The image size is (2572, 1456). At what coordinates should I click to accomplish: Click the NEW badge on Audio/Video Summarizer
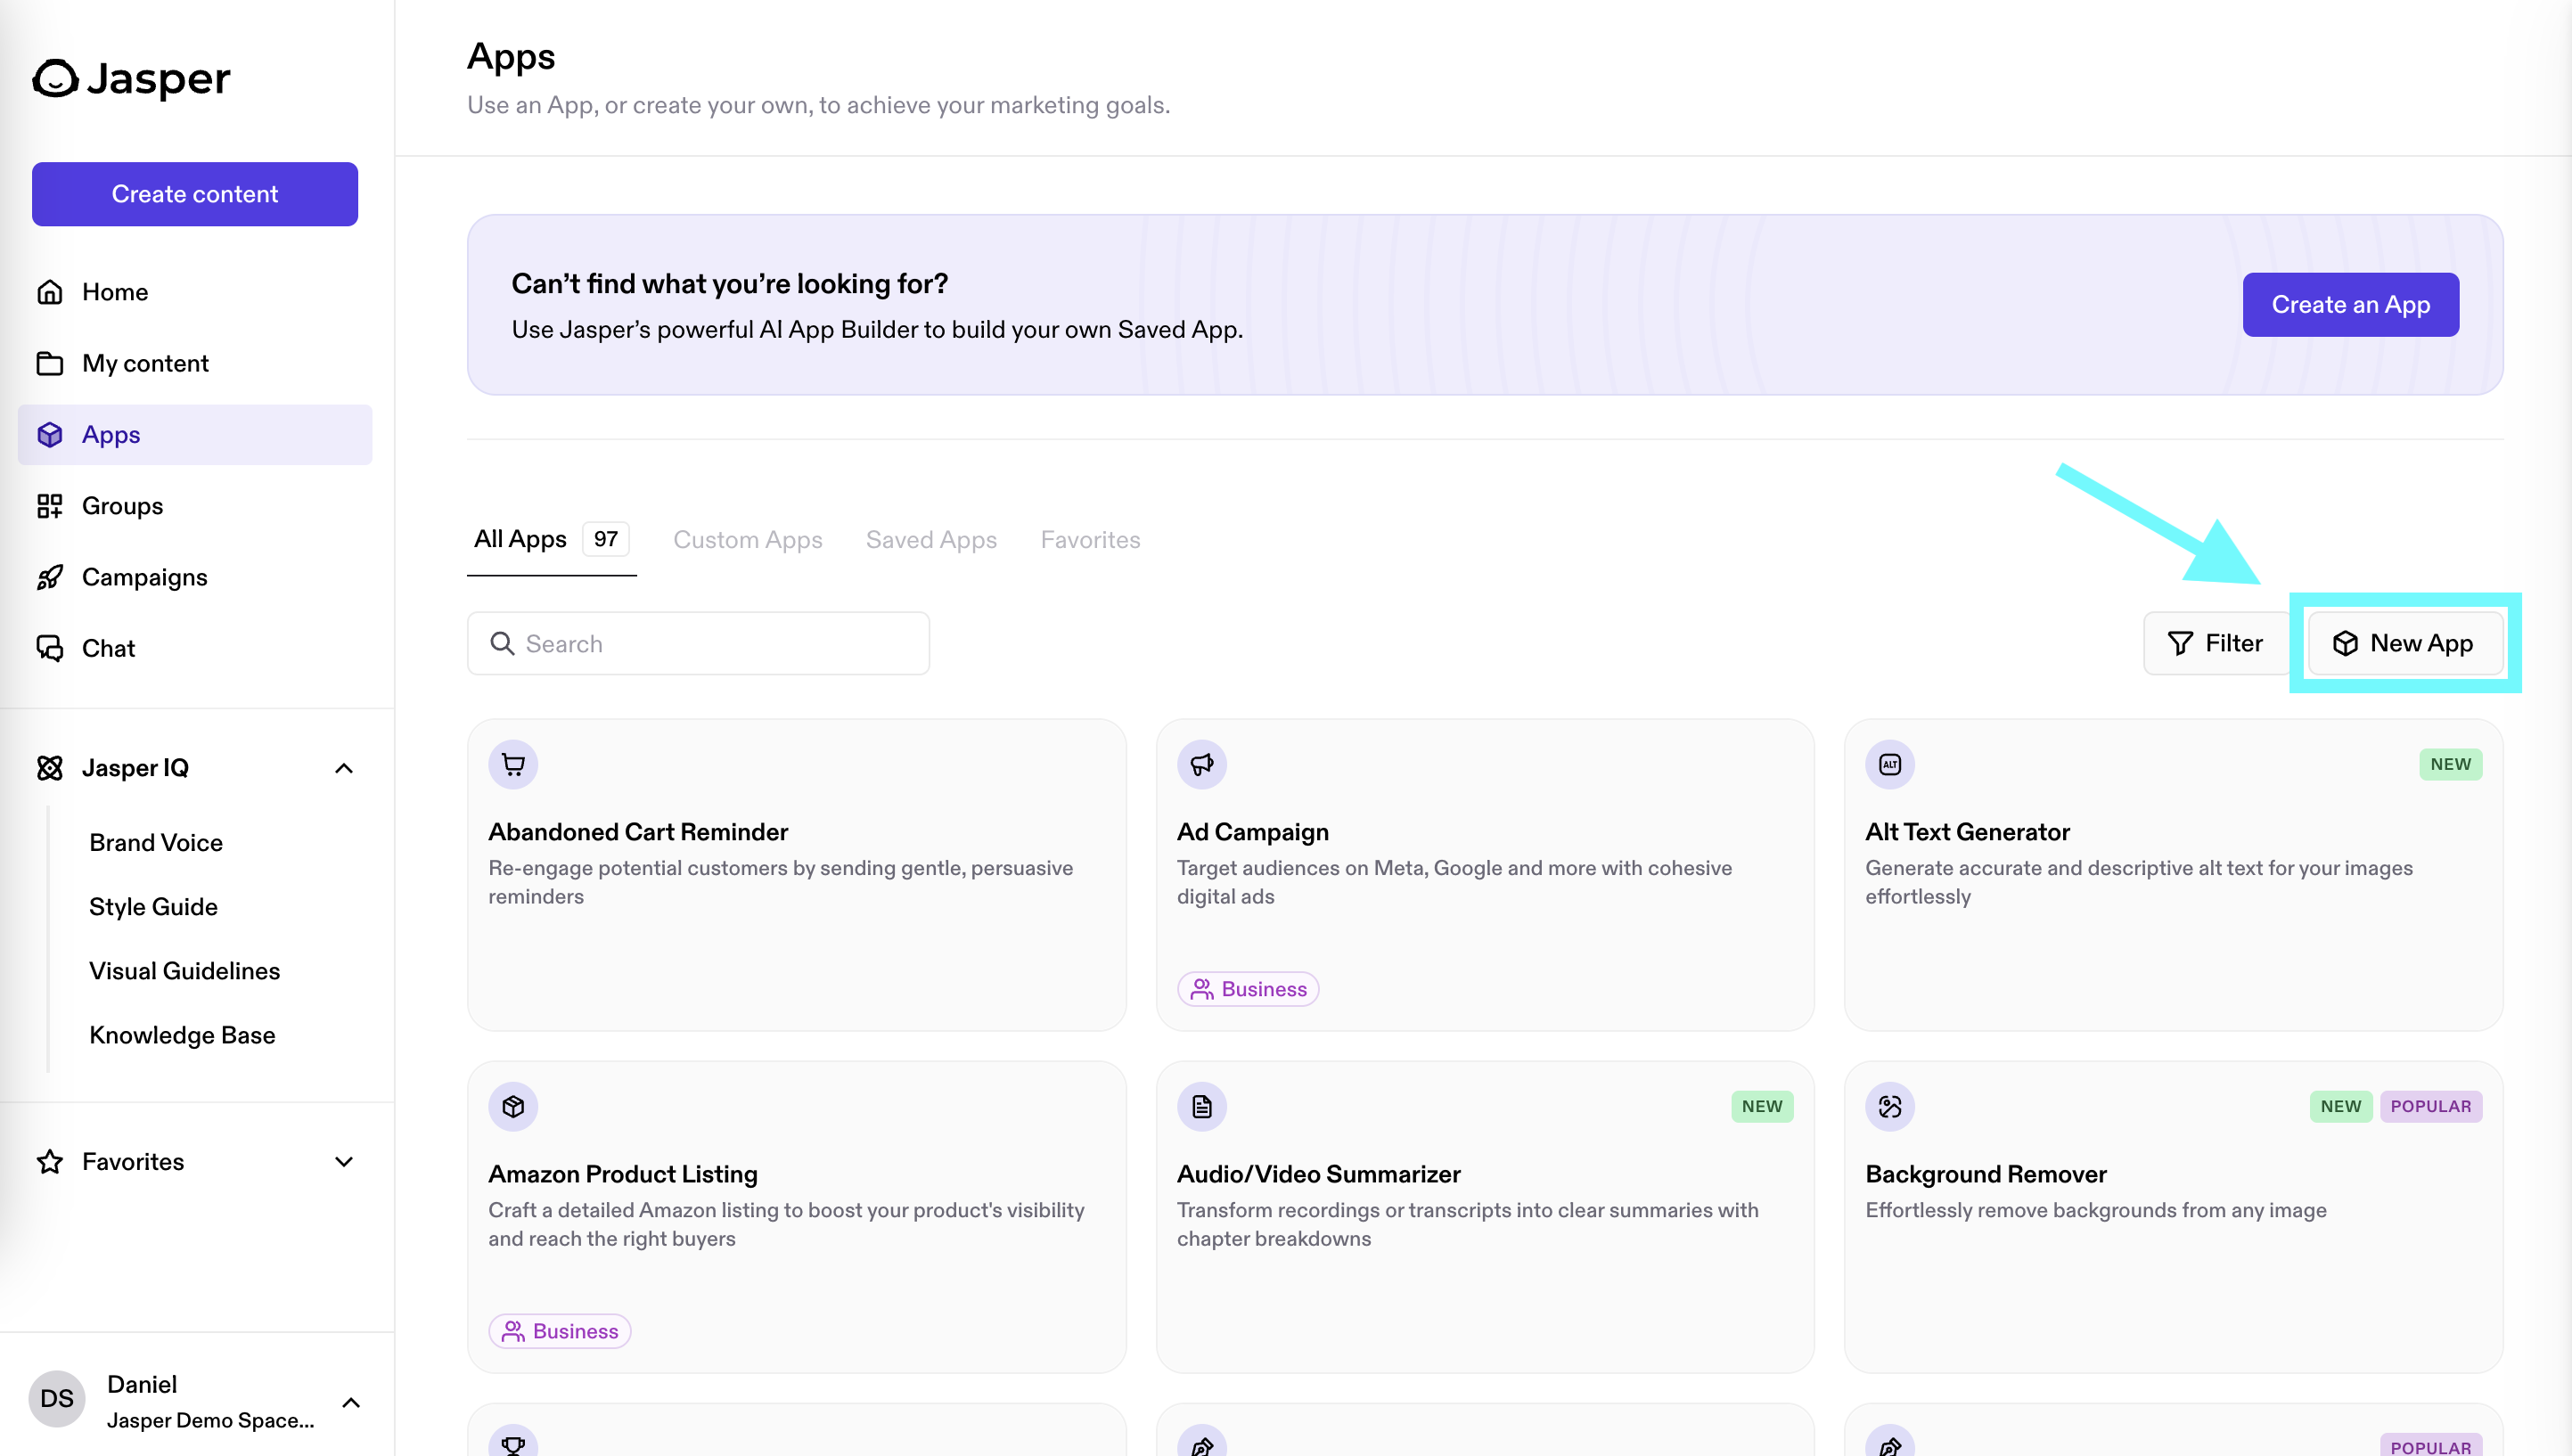tap(1762, 1107)
